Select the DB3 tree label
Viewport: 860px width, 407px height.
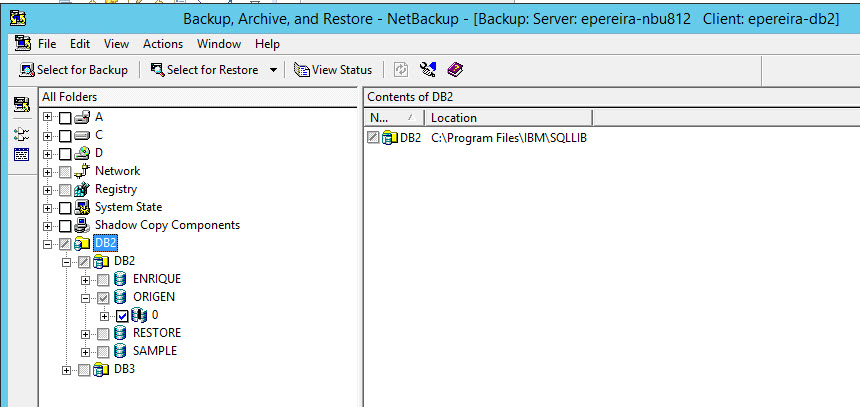pos(125,369)
